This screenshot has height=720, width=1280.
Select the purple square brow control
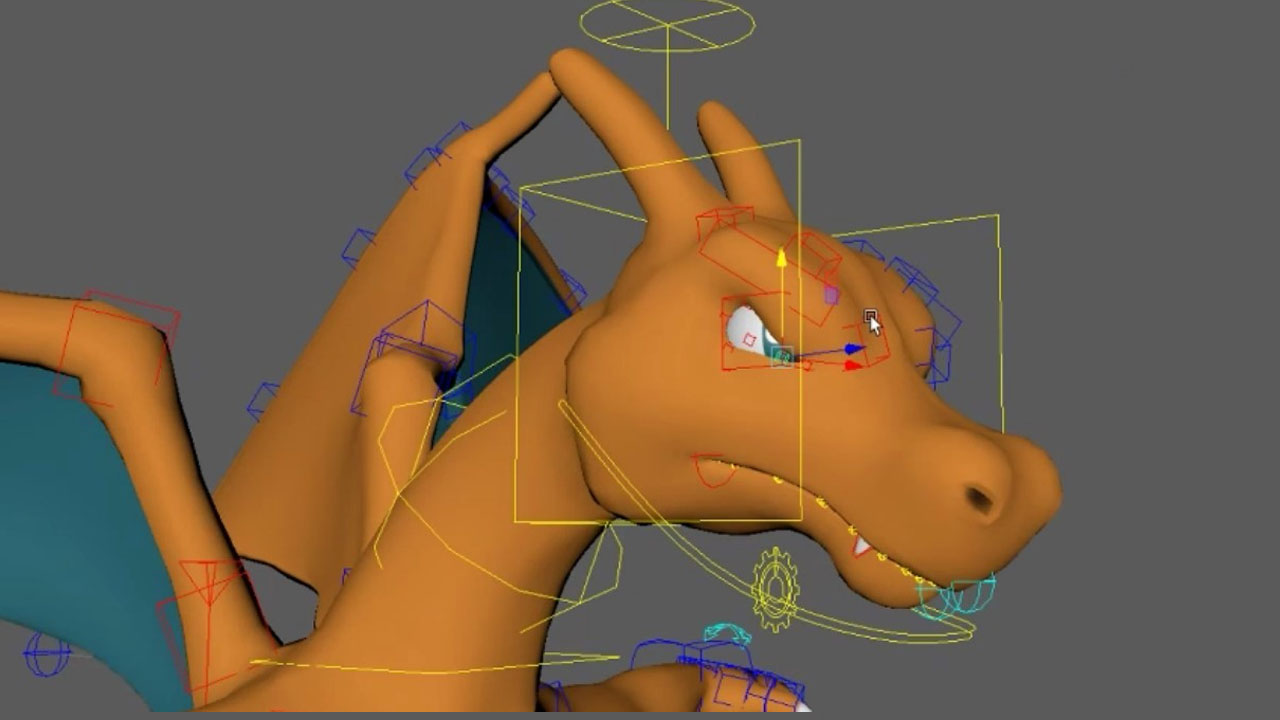[x=830, y=295]
